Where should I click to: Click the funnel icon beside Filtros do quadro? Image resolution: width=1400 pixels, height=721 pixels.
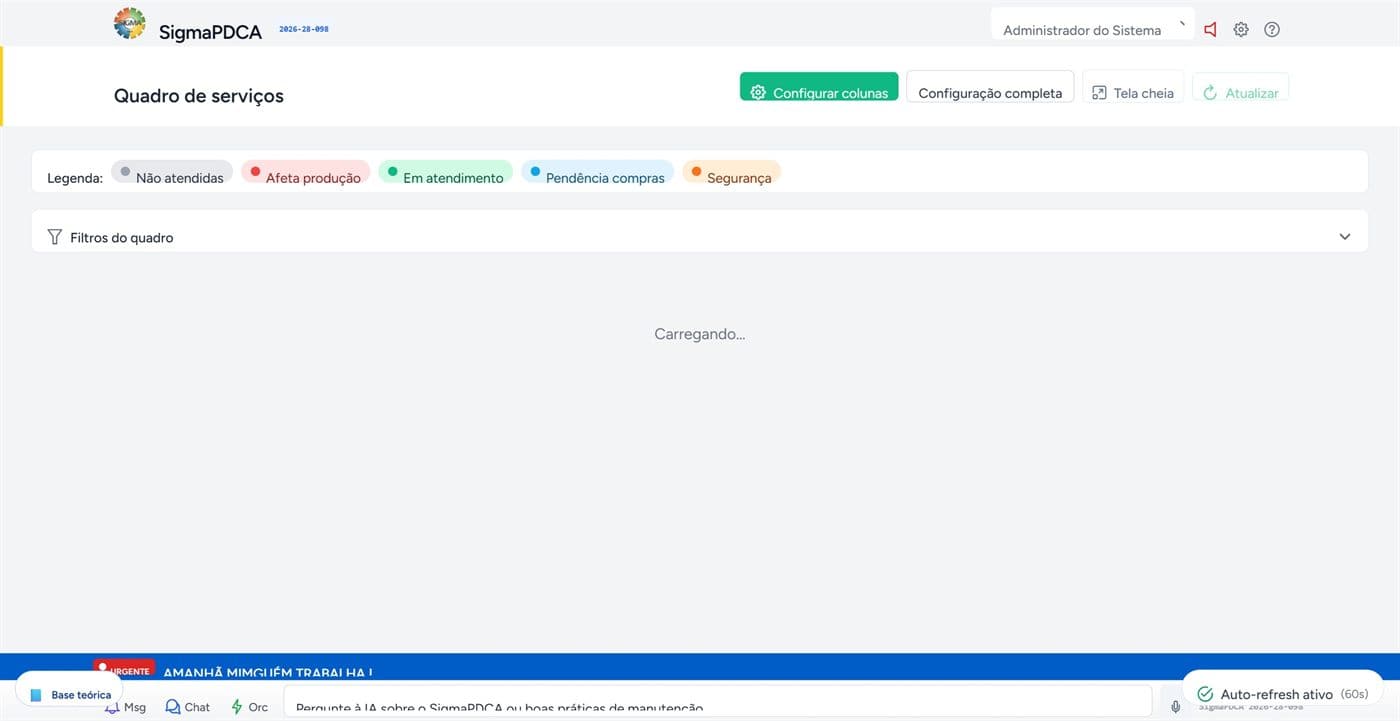55,237
